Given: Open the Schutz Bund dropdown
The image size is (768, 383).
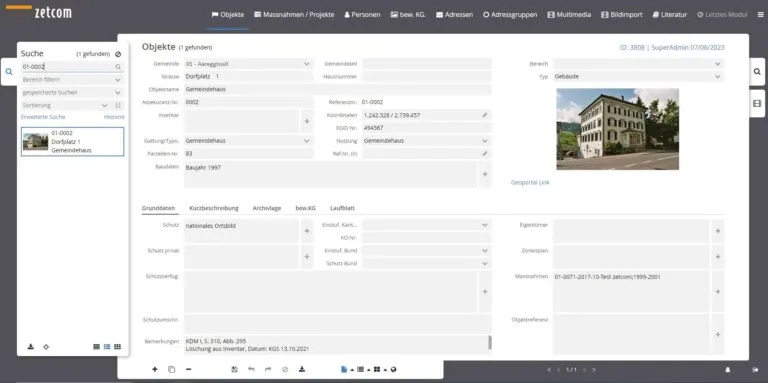Looking at the screenshot, I should 484,263.
